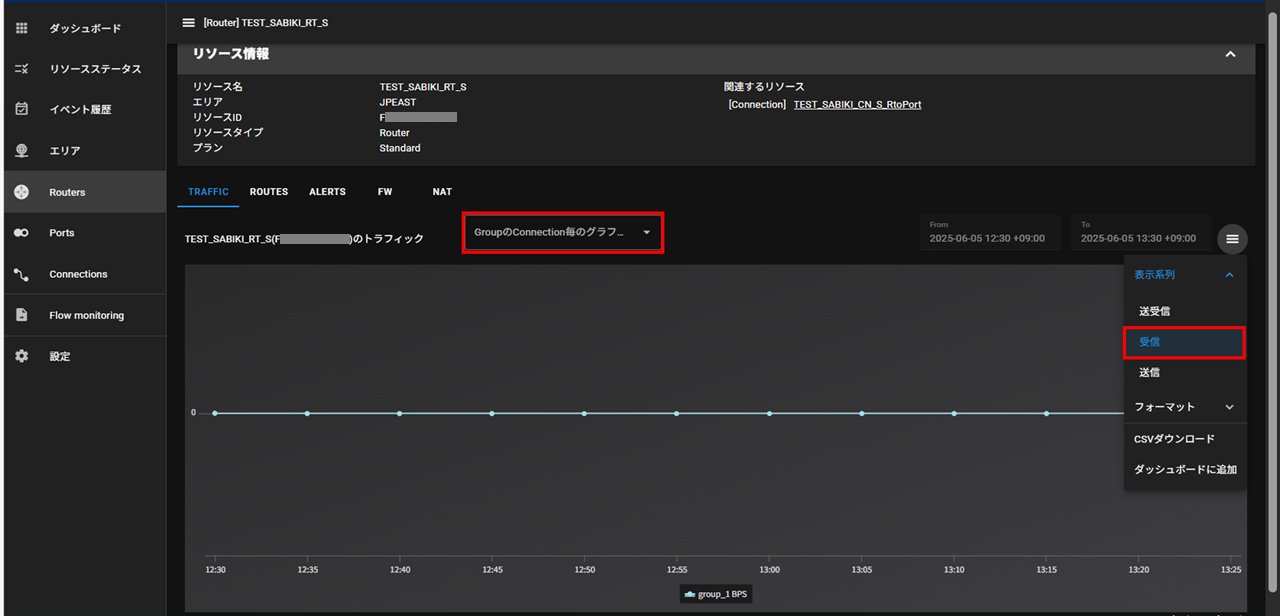Open the Group Connection graph dropdown
This screenshot has width=1280, height=616.
562,232
